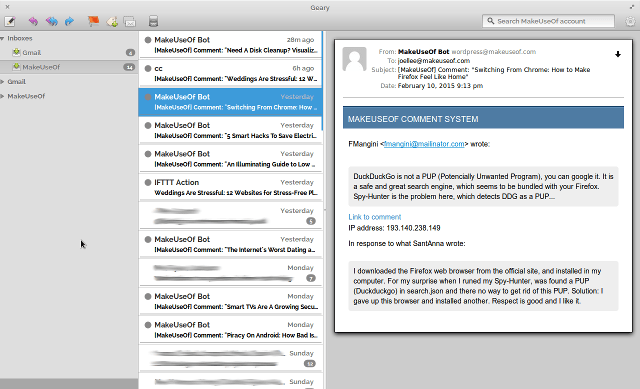
Task: Click the fmangini@mailinator.com email link
Action: click(x=424, y=144)
